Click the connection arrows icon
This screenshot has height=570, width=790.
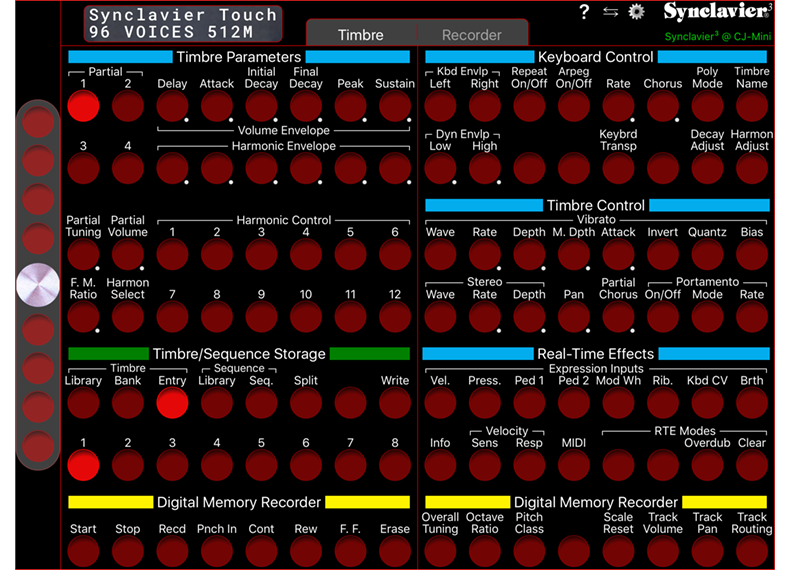pos(611,12)
